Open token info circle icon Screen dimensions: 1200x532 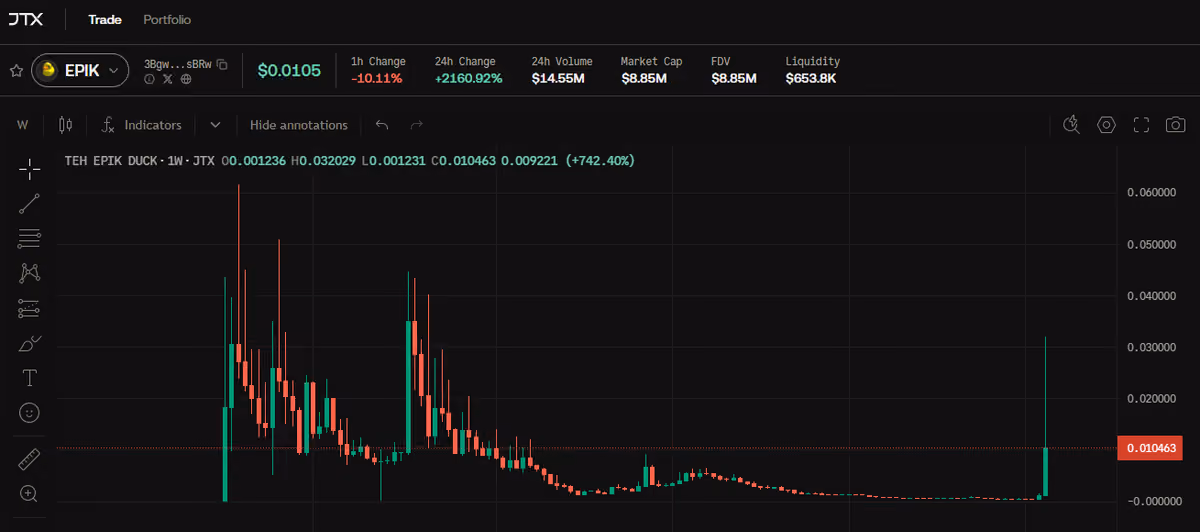pyautogui.click(x=150, y=78)
